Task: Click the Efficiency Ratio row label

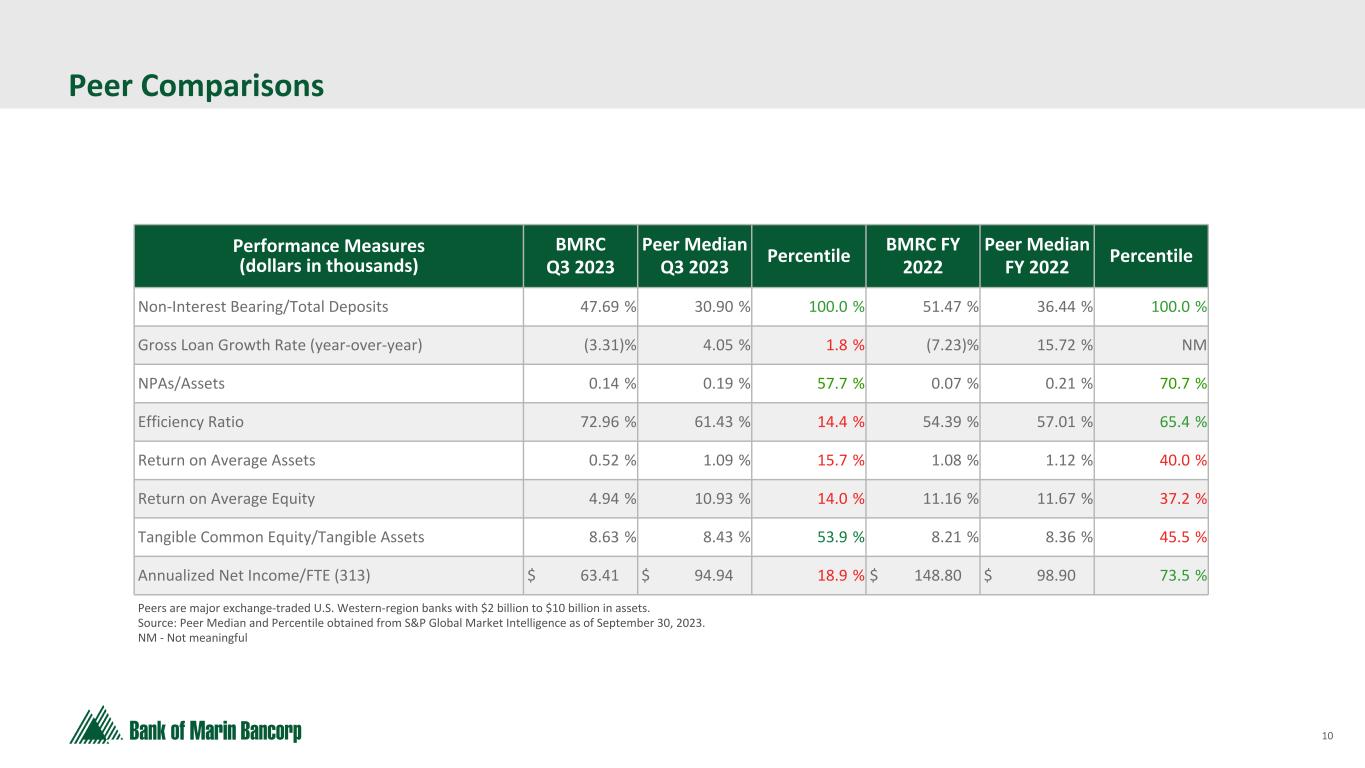Action: tap(190, 422)
